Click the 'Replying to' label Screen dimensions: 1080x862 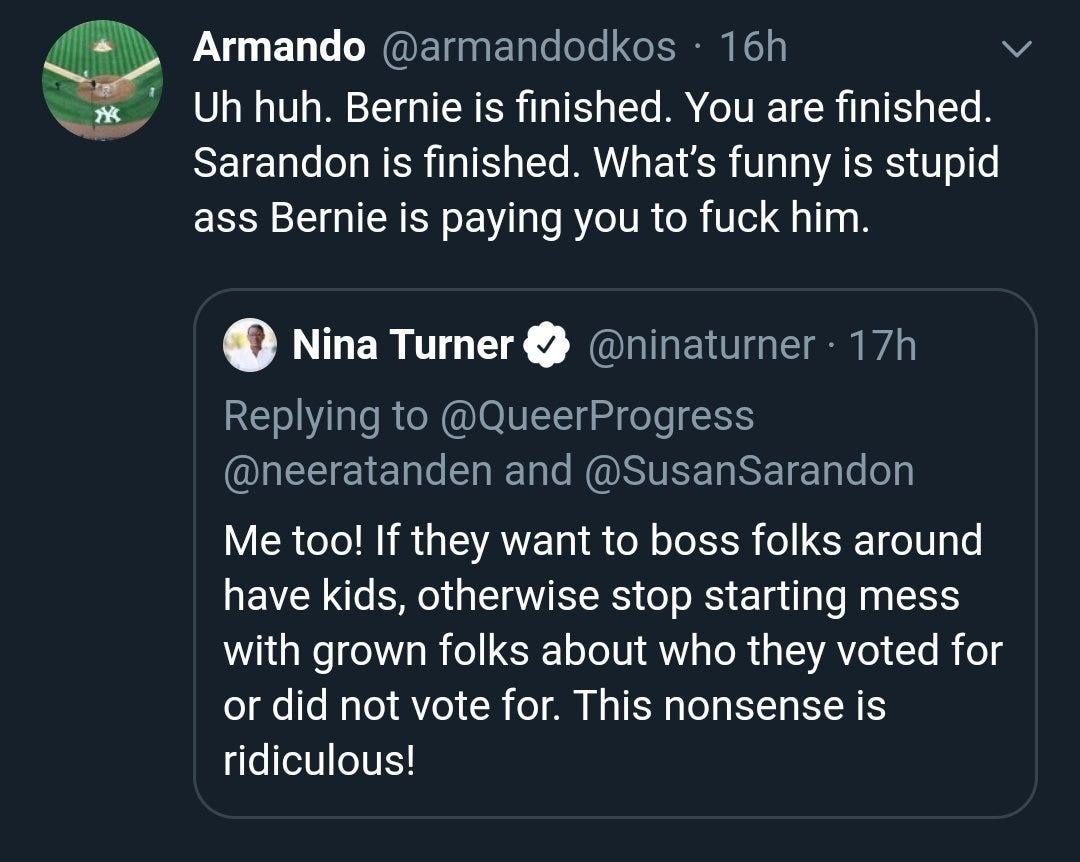(325, 417)
